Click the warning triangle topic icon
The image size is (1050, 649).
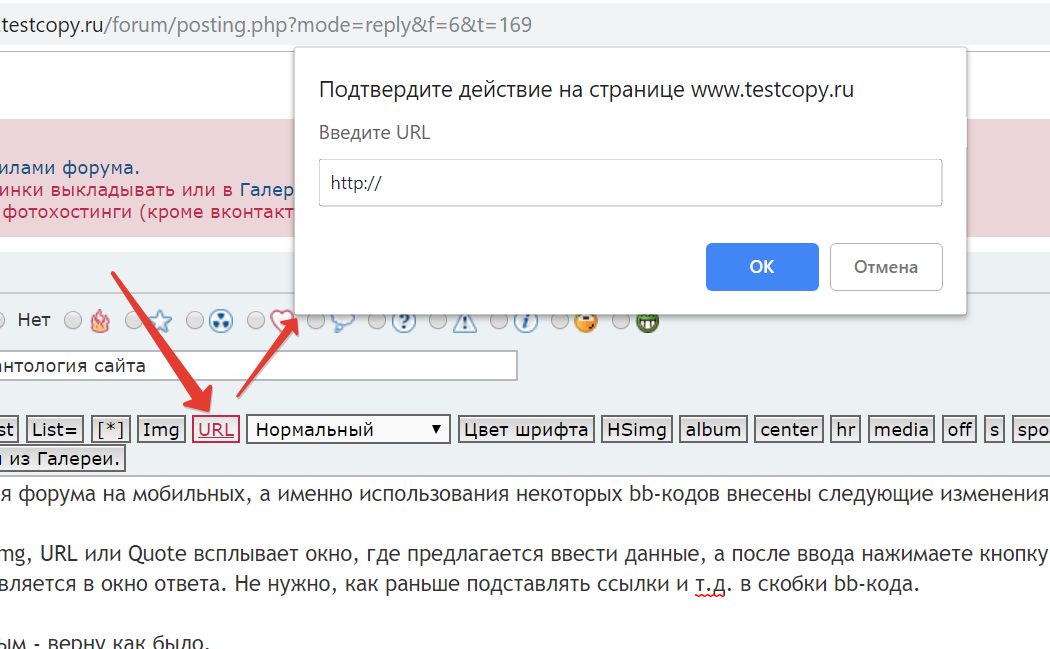pyautogui.click(x=465, y=321)
